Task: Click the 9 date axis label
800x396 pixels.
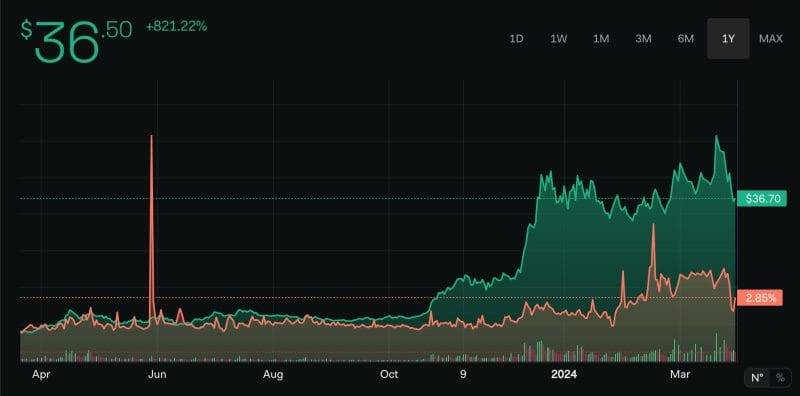Action: [x=463, y=375]
